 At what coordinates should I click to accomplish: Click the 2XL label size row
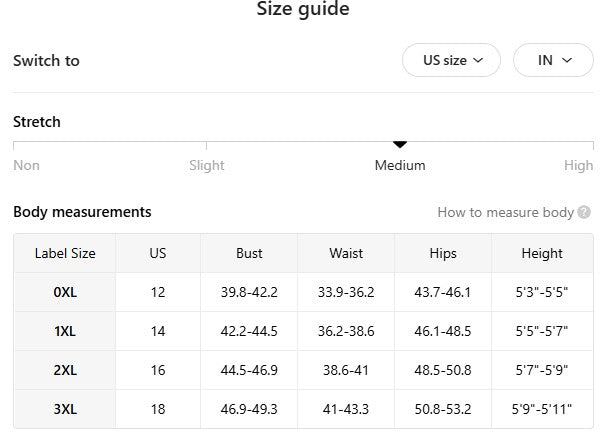(65, 370)
